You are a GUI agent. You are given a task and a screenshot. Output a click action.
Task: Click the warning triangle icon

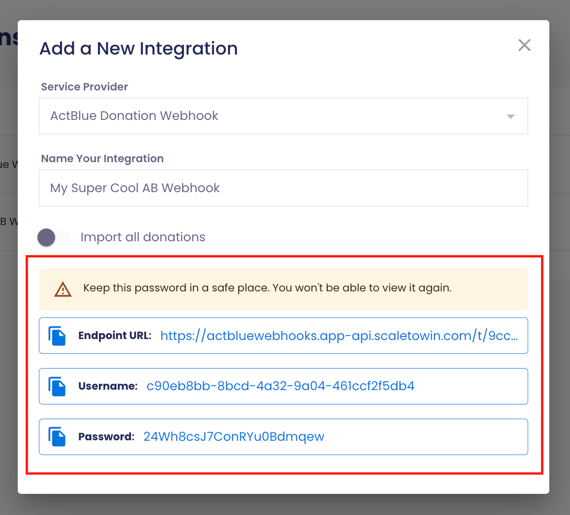click(63, 289)
